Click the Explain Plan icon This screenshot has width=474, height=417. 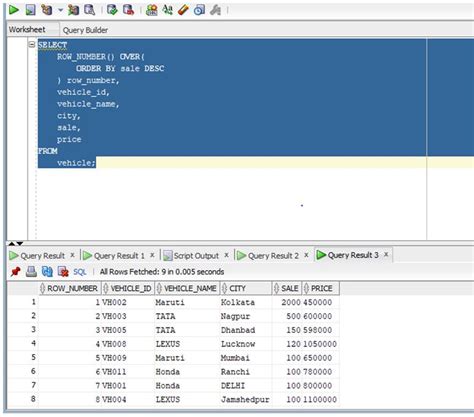point(47,10)
